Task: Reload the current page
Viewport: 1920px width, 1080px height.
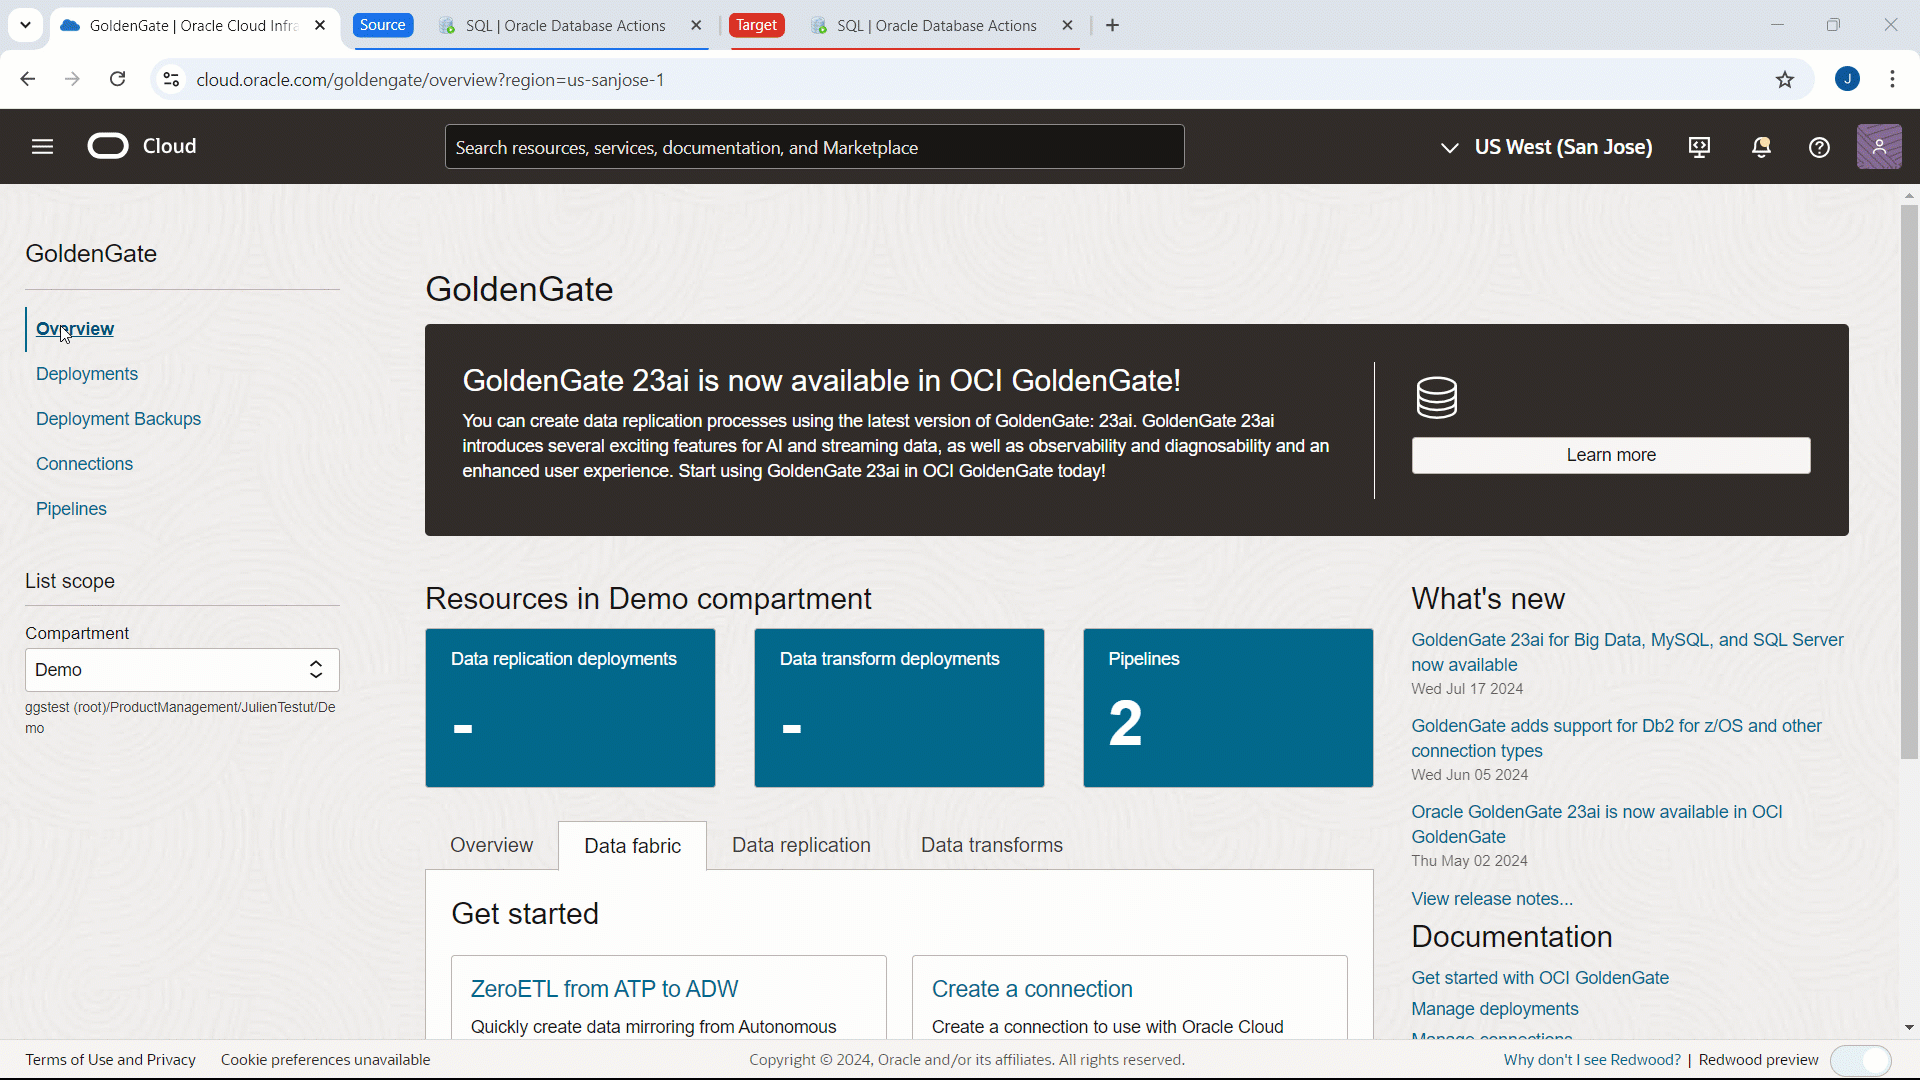Action: pyautogui.click(x=117, y=79)
